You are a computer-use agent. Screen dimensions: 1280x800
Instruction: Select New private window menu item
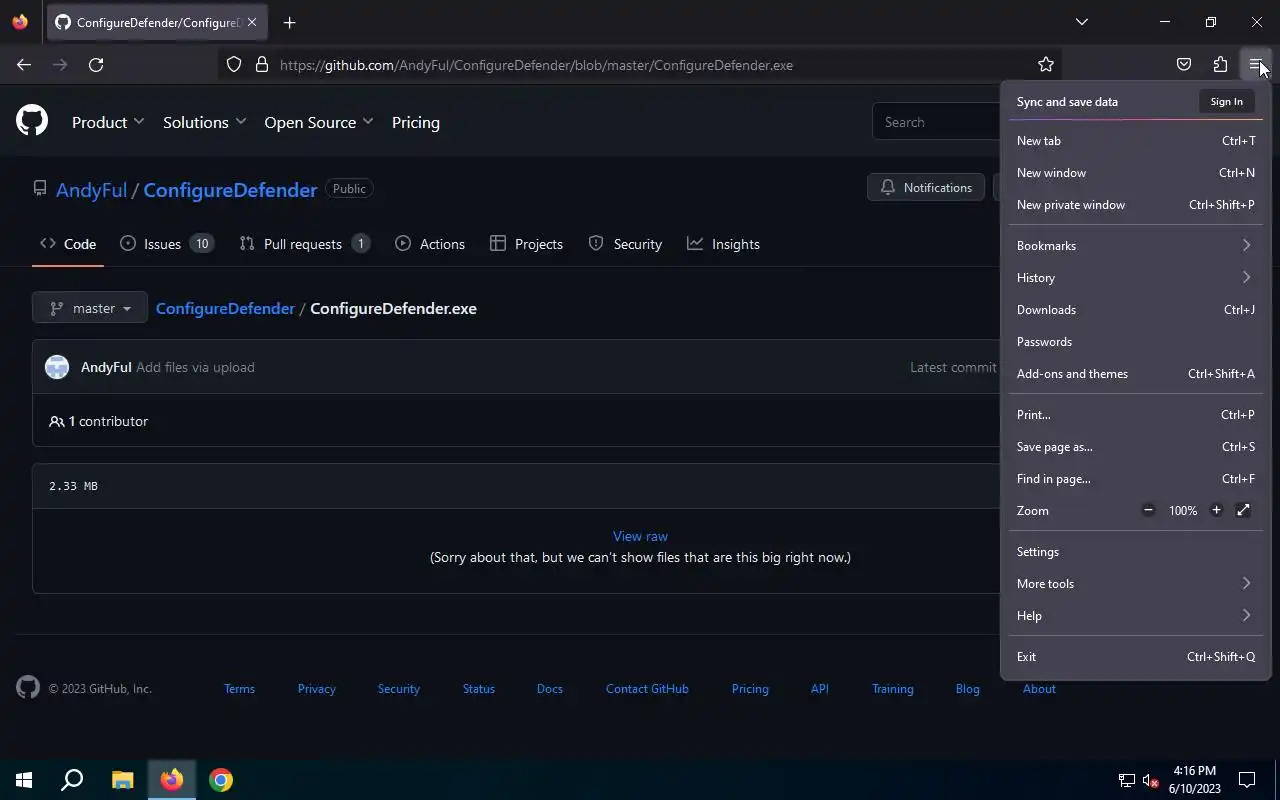(x=1135, y=205)
